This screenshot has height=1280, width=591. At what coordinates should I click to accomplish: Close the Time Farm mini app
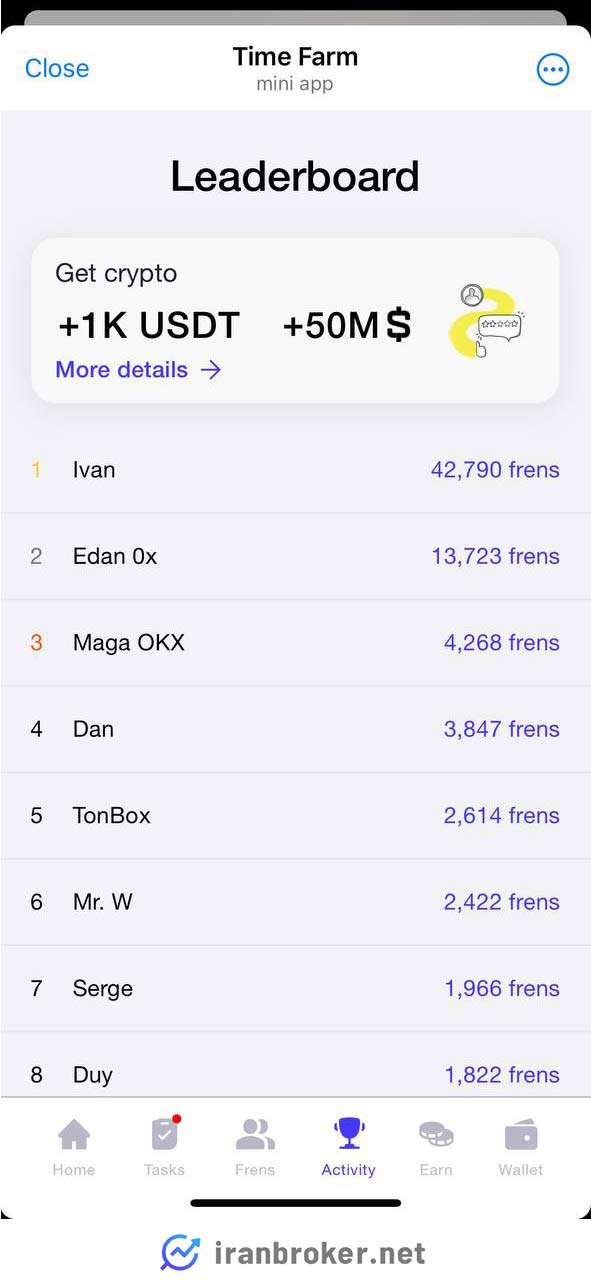tap(57, 68)
